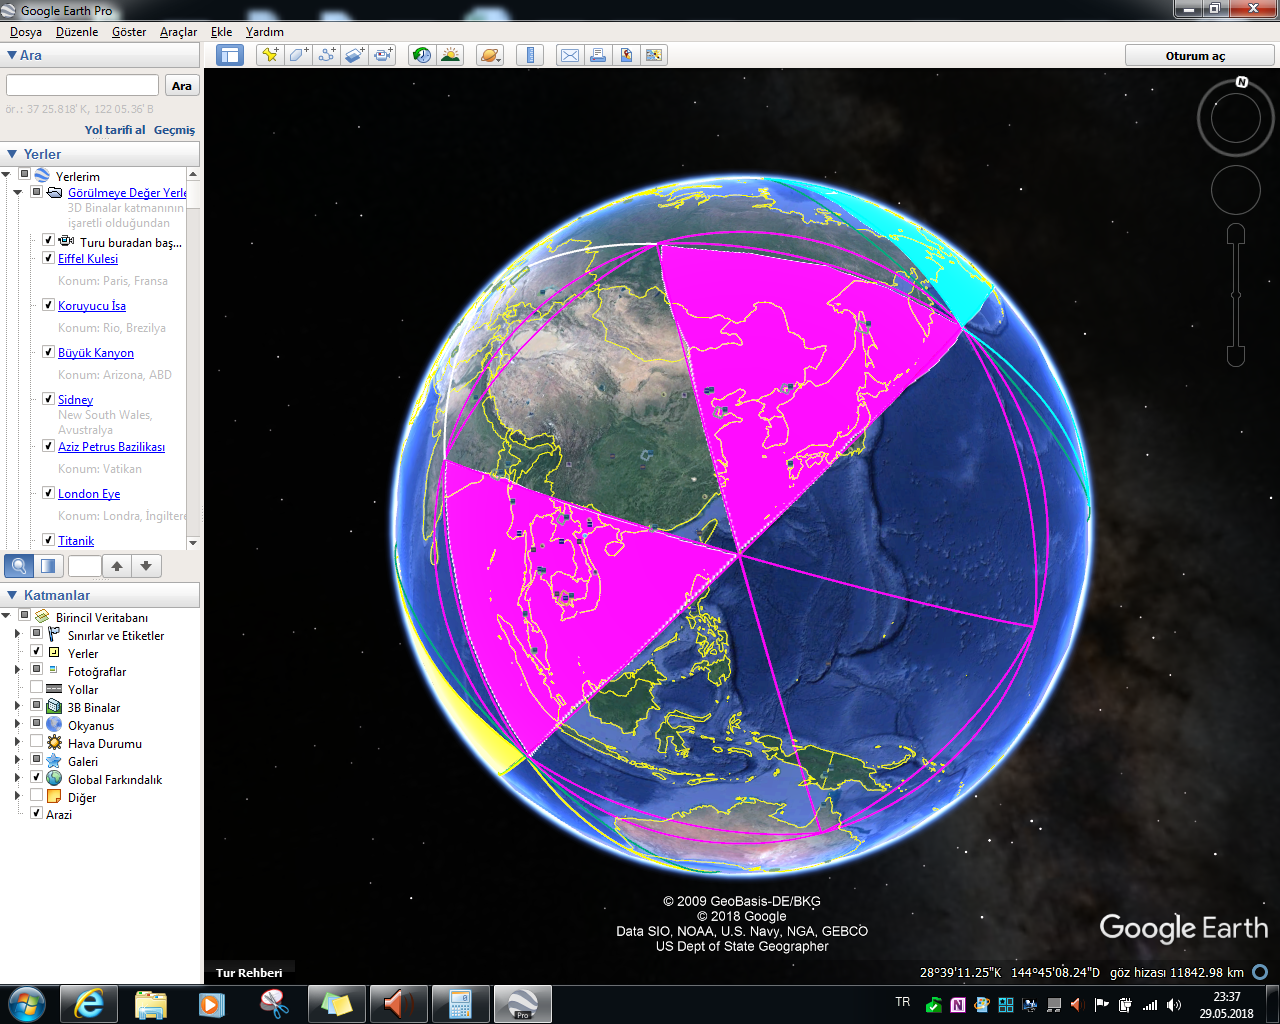Screen dimensions: 1280x1024
Task: Open the Ekle menu
Action: (221, 32)
